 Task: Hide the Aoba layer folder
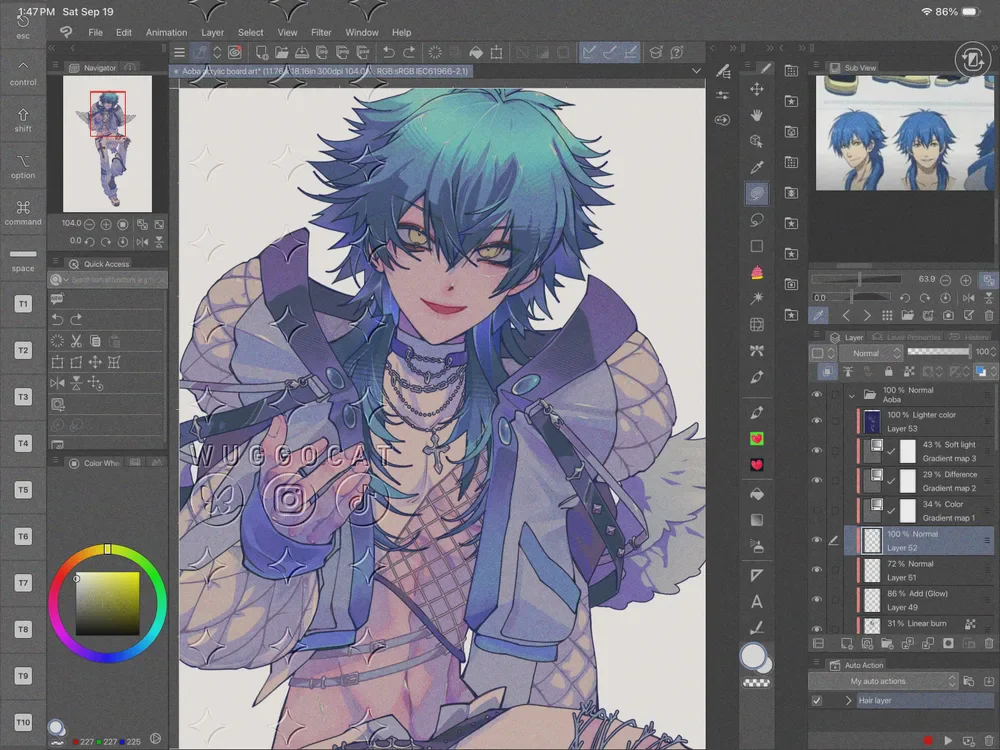click(x=816, y=395)
